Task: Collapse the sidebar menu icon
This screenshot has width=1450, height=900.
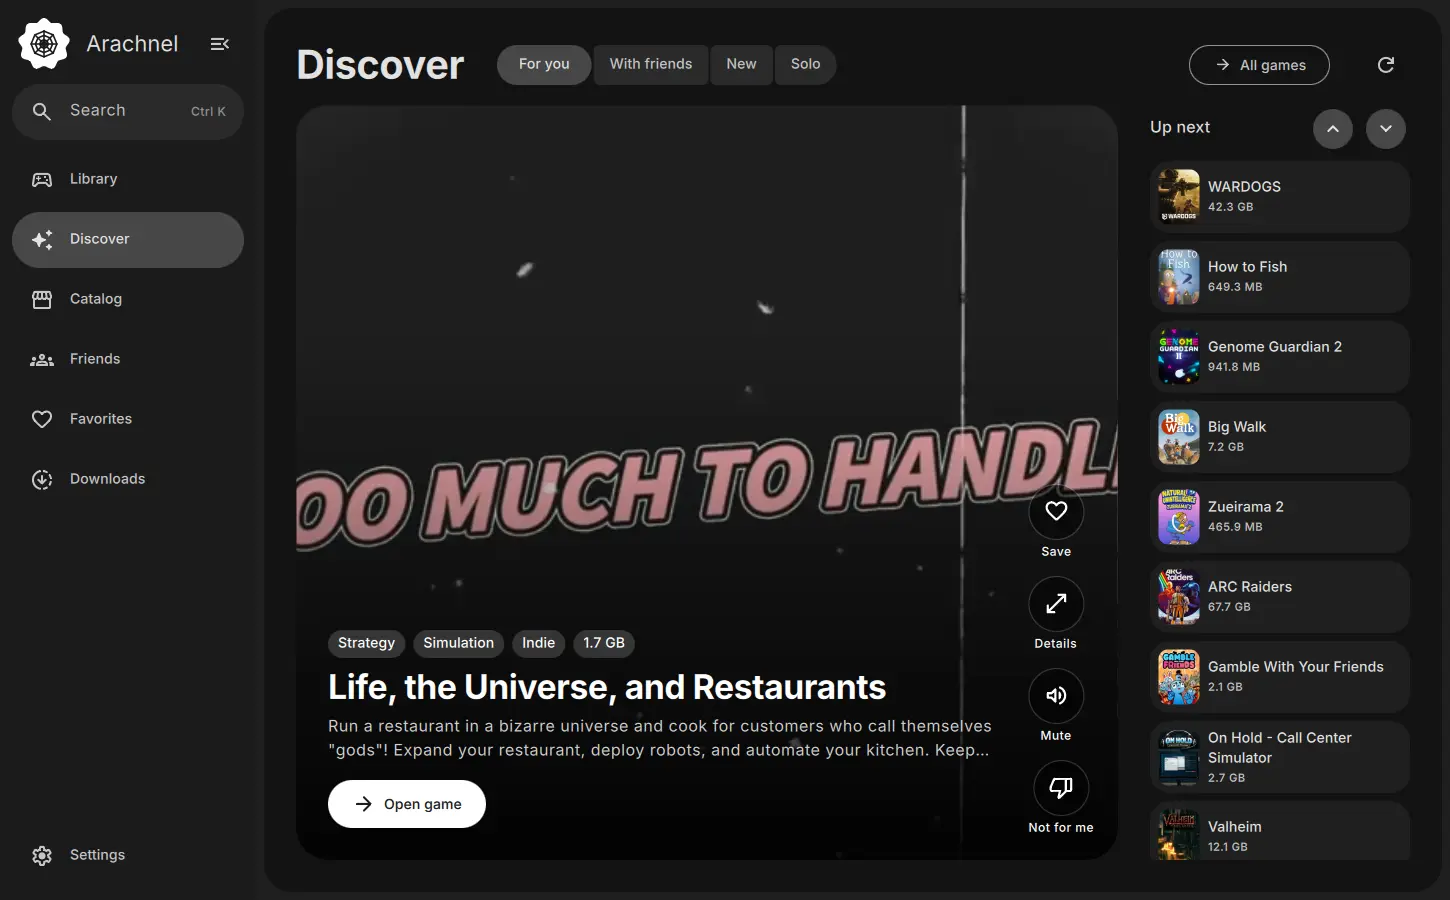Action: [x=220, y=44]
